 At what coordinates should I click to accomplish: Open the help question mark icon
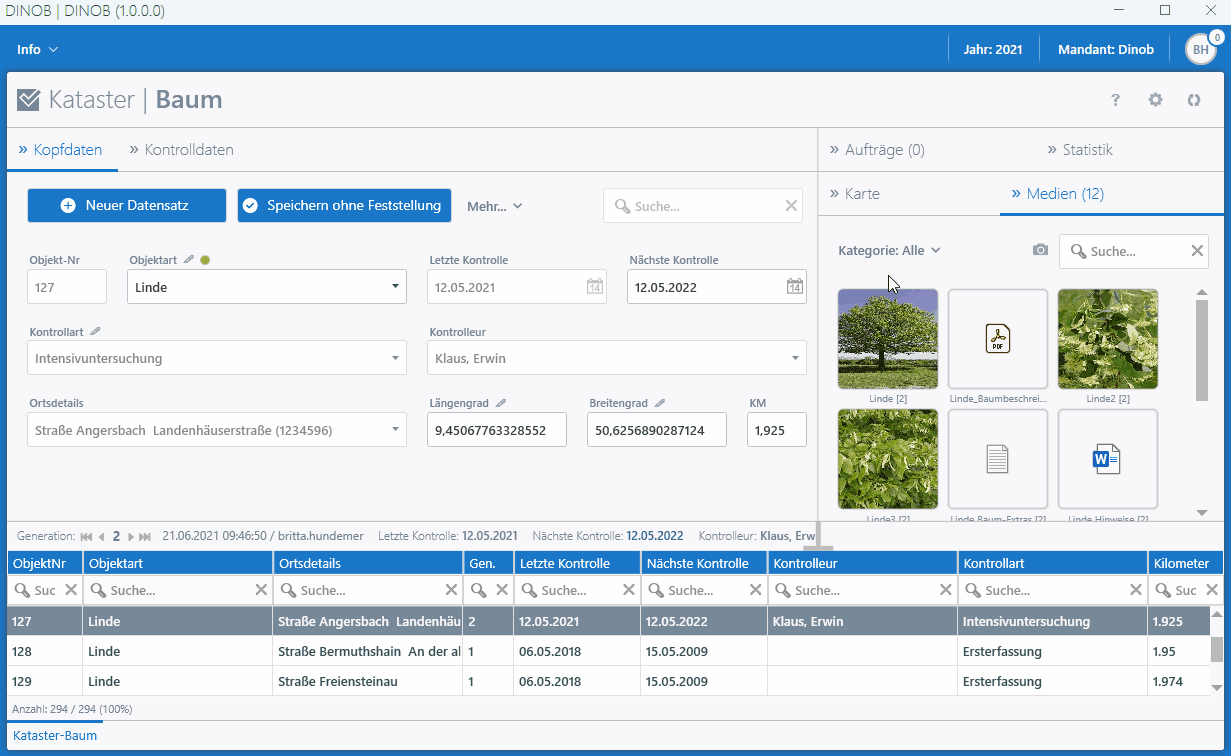[1116, 100]
